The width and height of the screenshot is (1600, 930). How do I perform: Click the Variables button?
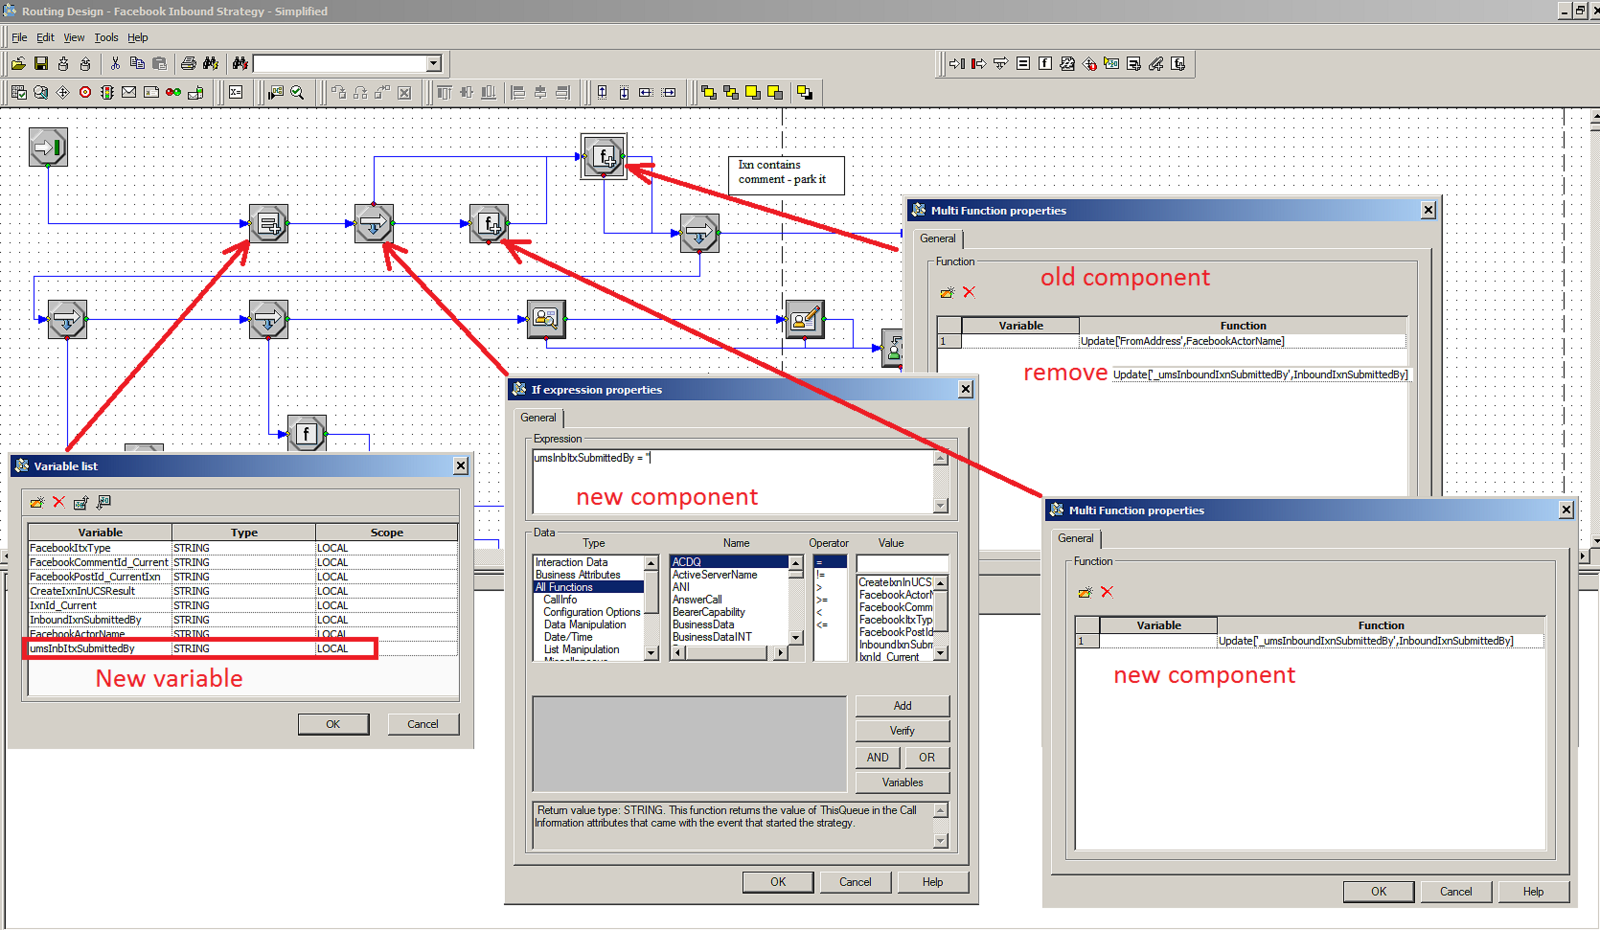pos(902,783)
